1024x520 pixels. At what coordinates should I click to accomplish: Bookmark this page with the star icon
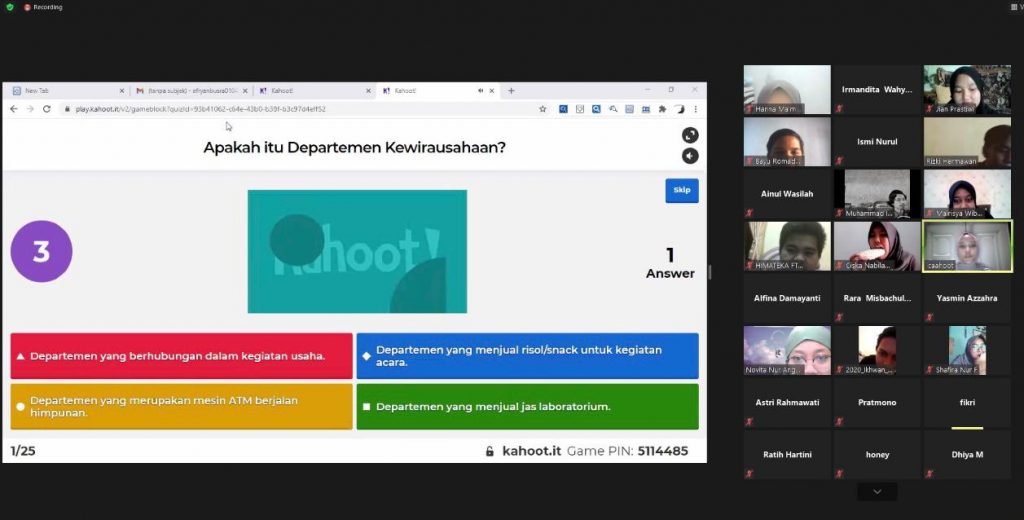[x=542, y=109]
